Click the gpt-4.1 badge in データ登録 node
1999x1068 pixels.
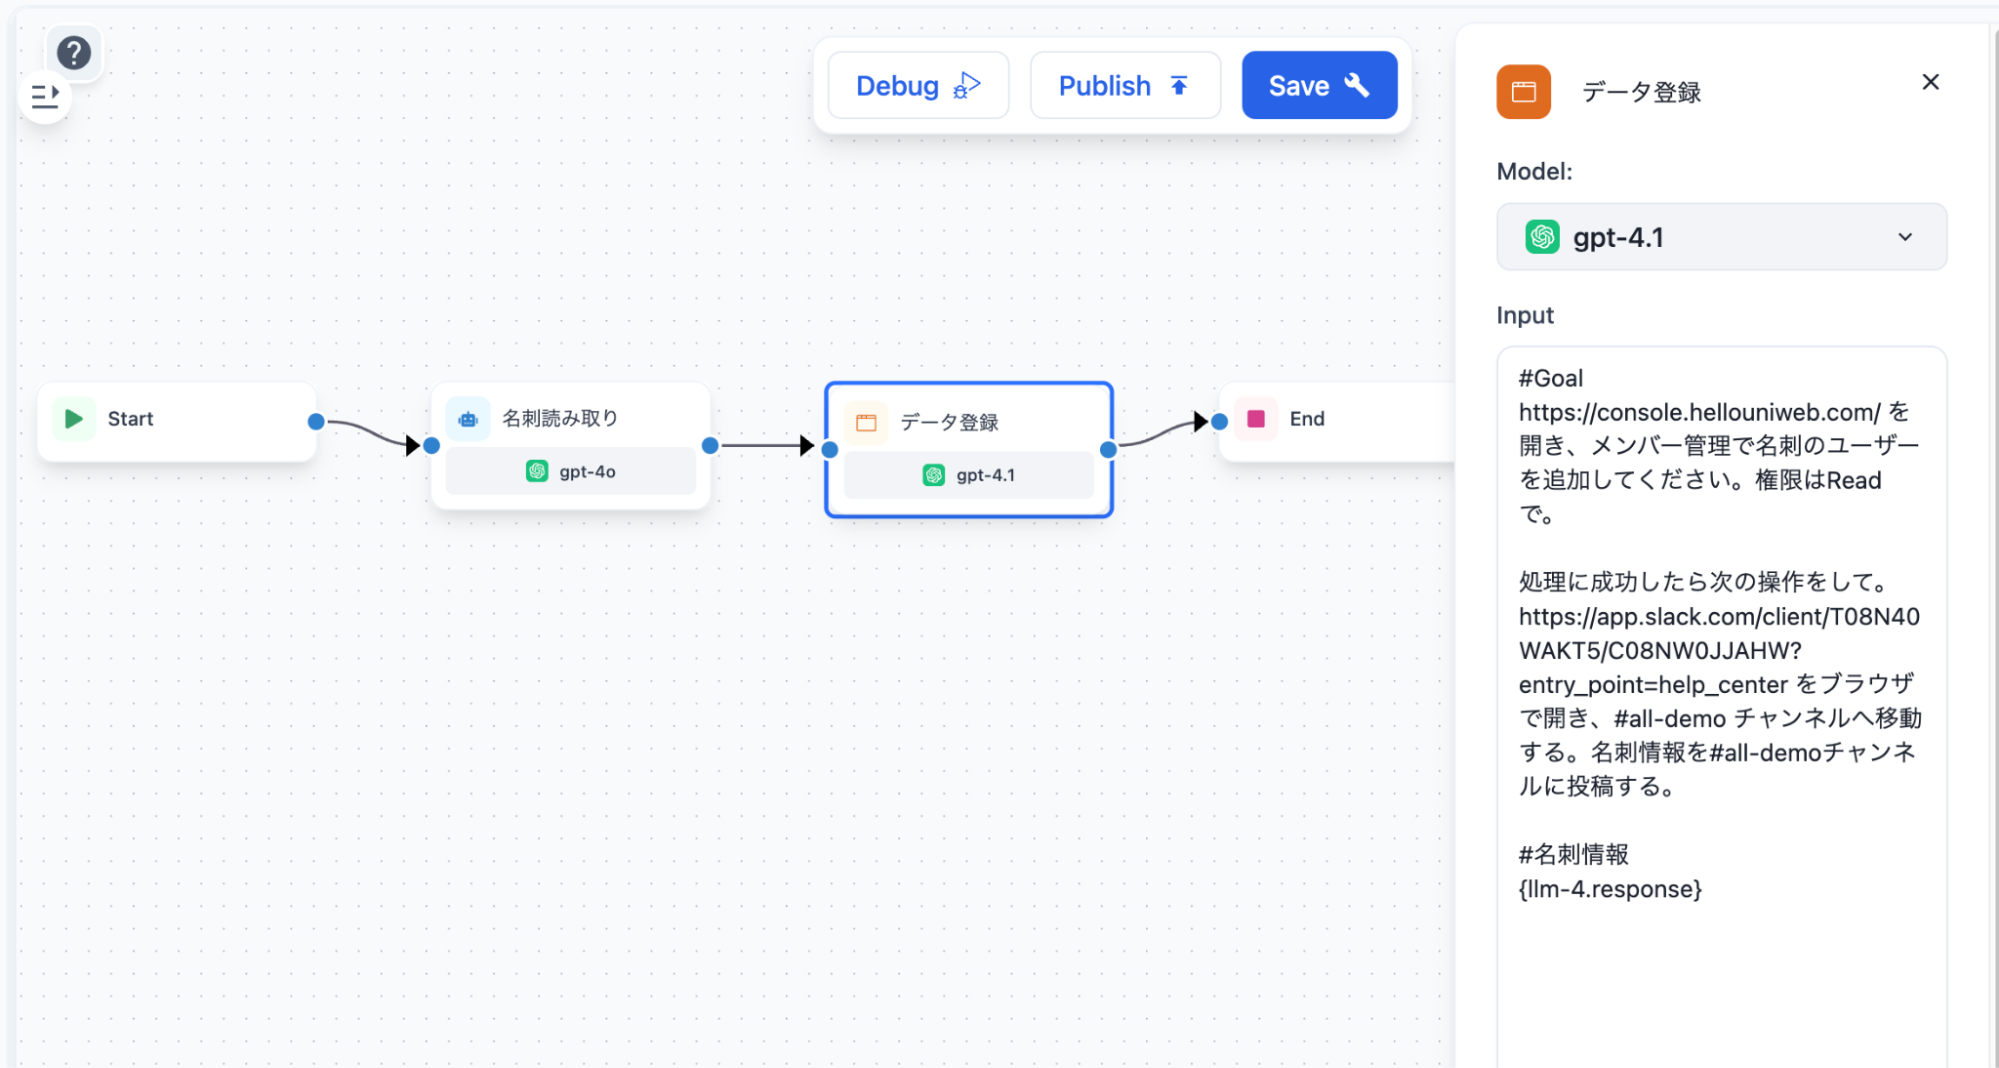(968, 475)
